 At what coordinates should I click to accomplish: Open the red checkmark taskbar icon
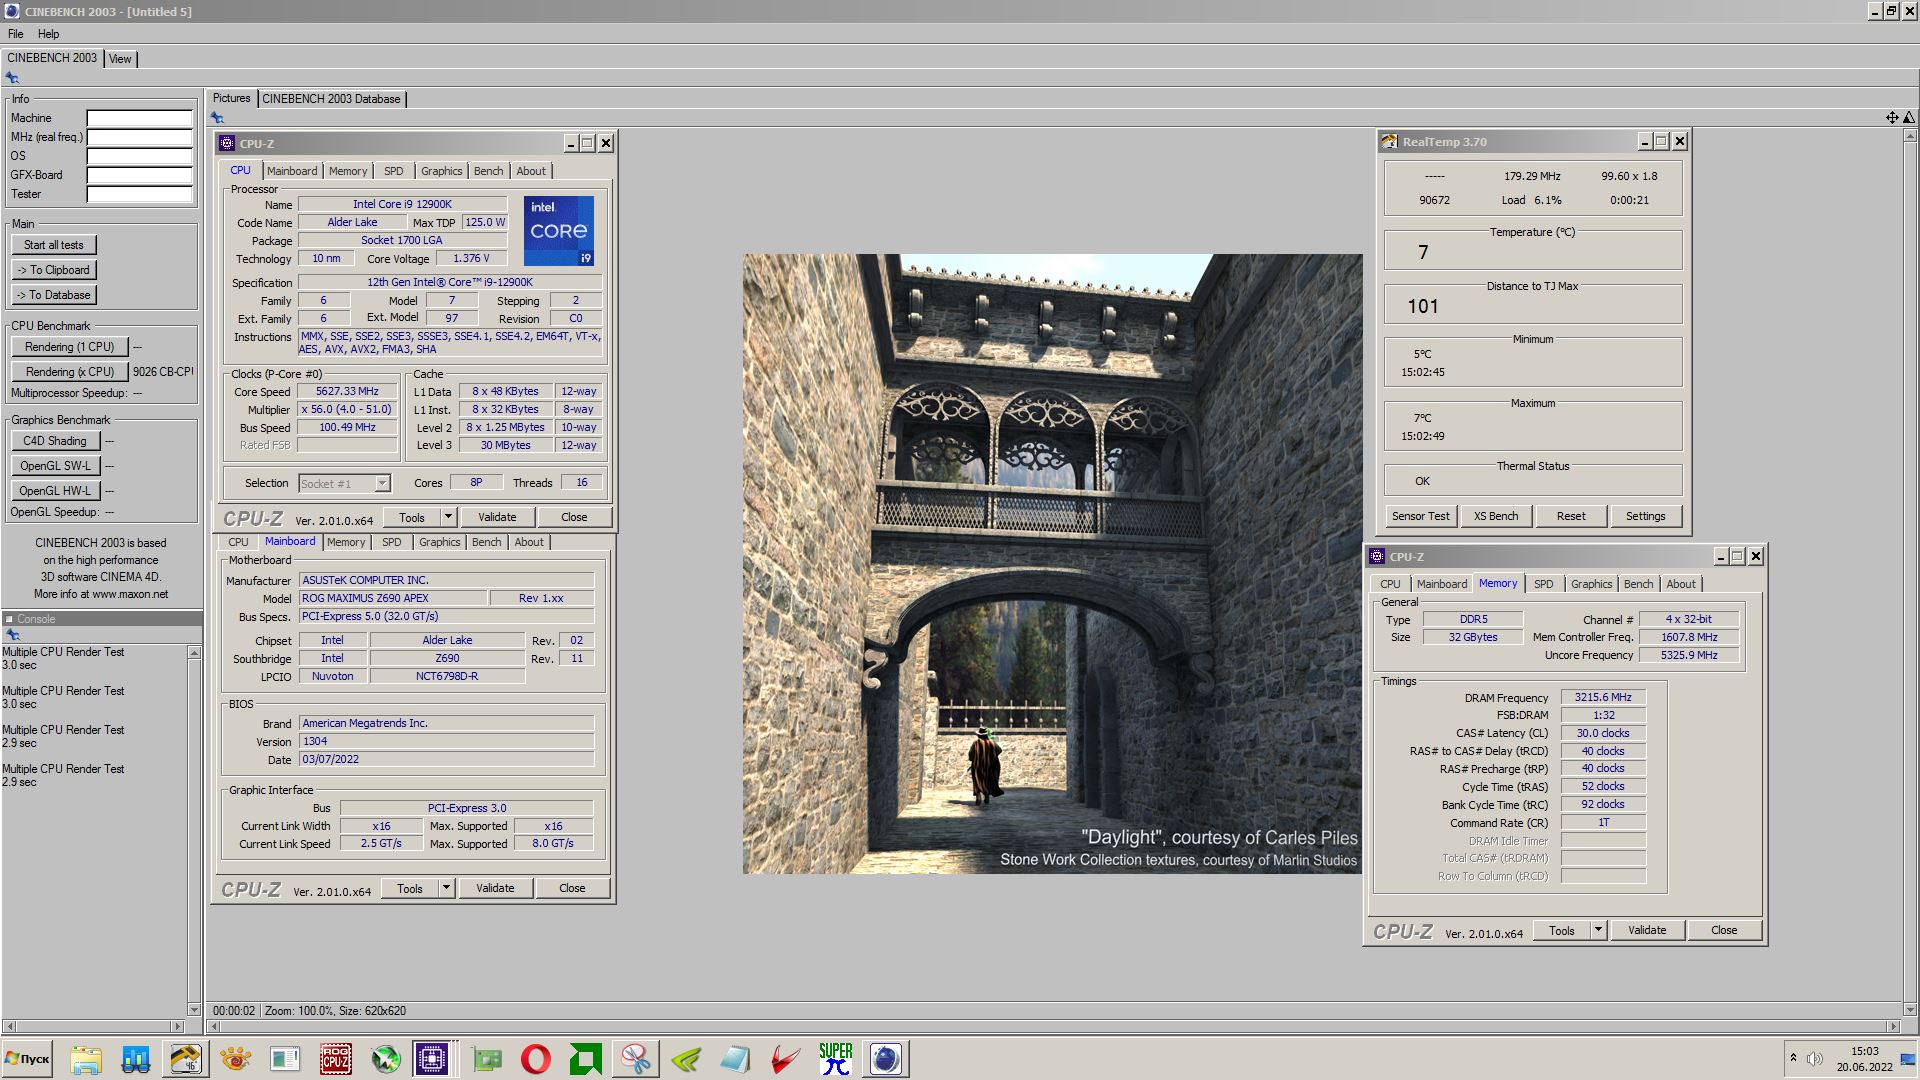(x=785, y=1059)
